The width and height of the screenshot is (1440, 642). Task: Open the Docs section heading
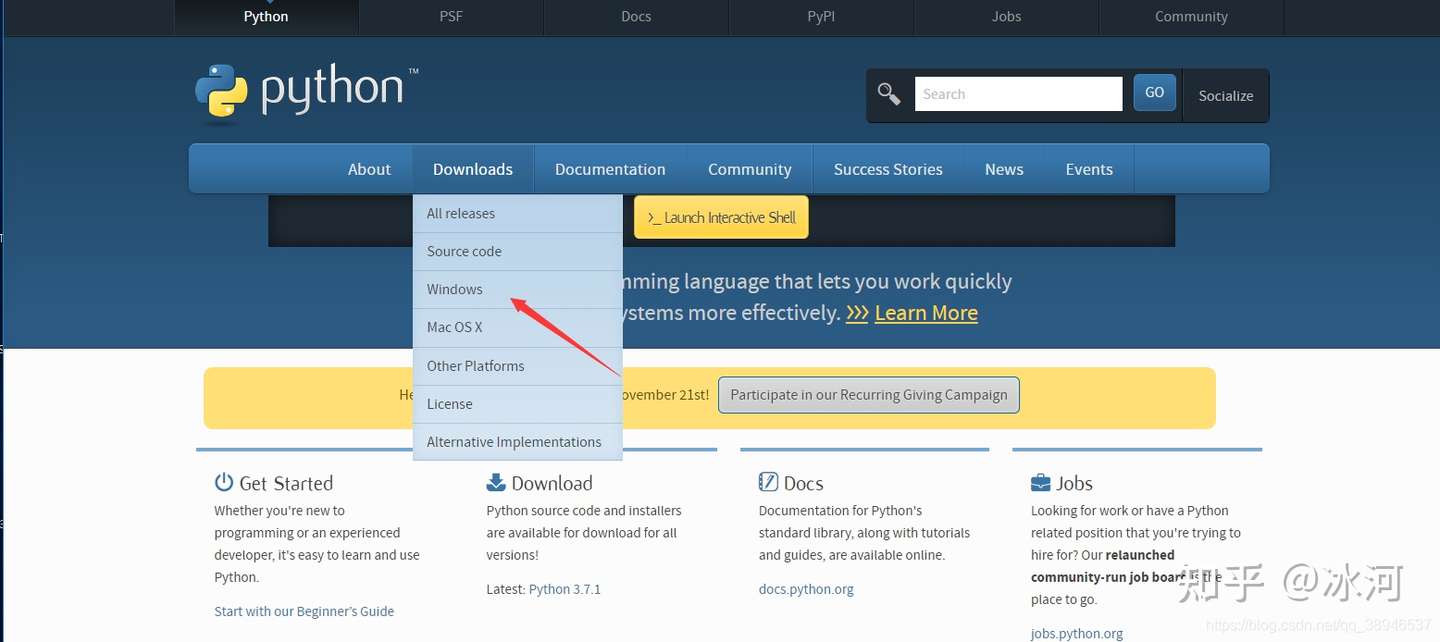804,483
